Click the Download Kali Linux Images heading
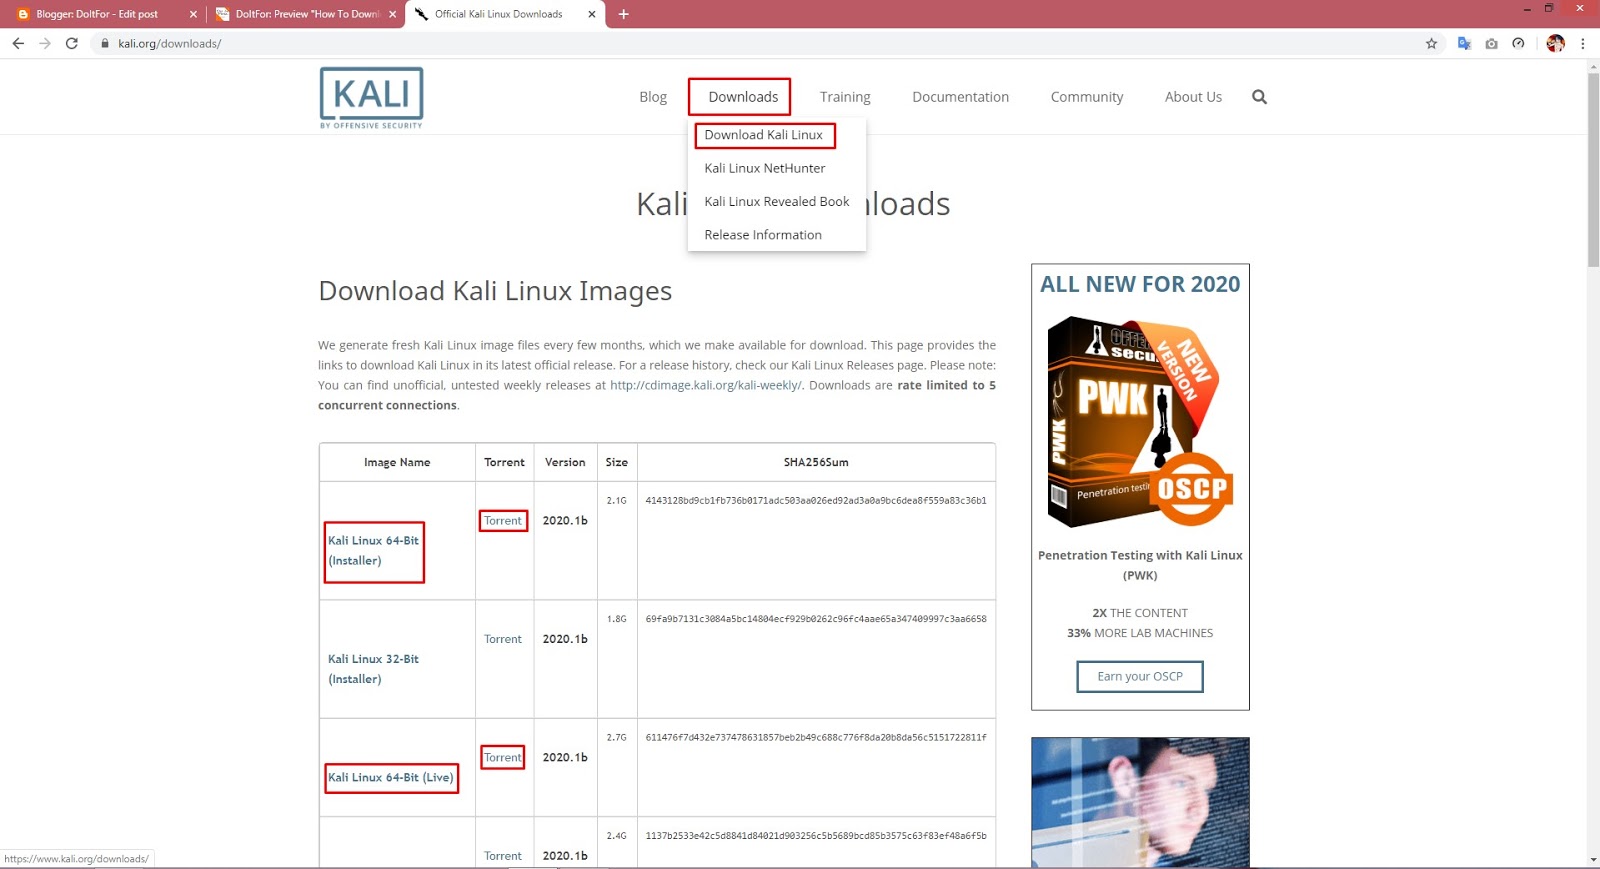The width and height of the screenshot is (1600, 869). [495, 291]
